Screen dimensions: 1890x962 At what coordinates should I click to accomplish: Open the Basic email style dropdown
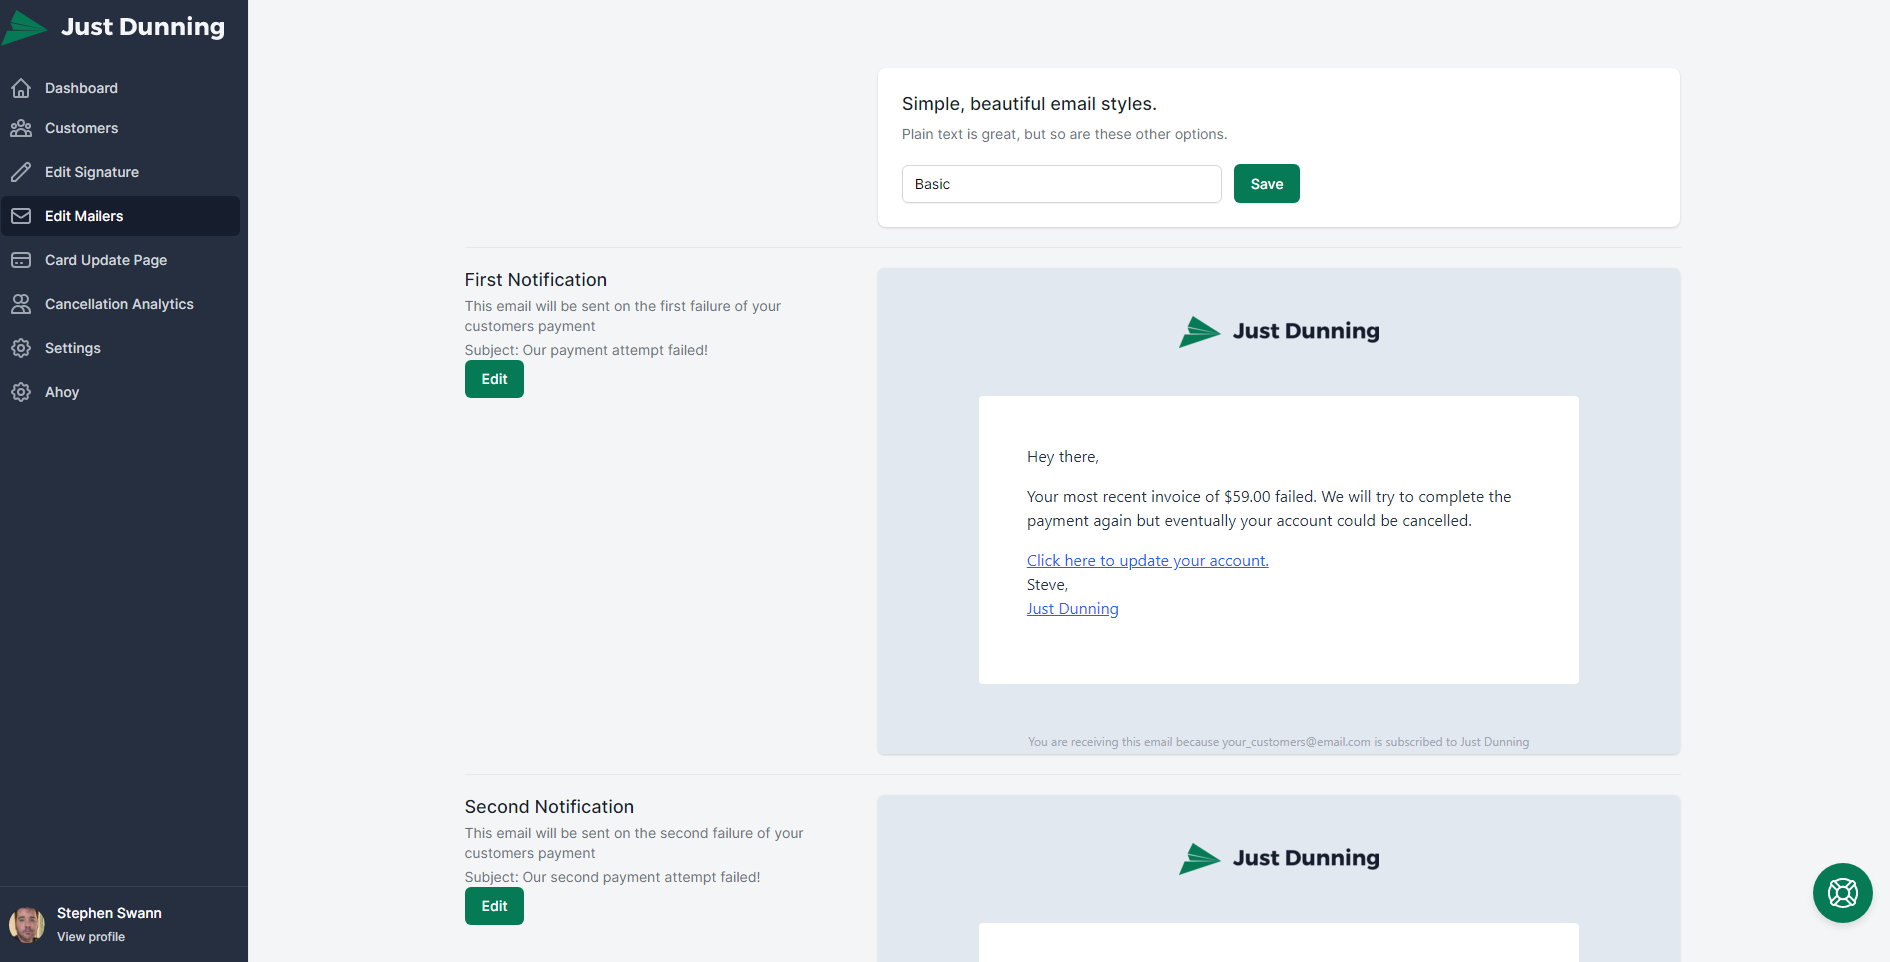pyautogui.click(x=1061, y=184)
